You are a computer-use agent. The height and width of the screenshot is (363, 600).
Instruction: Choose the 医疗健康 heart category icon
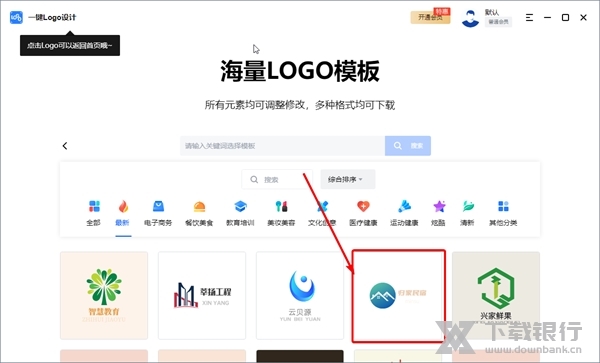pos(364,206)
